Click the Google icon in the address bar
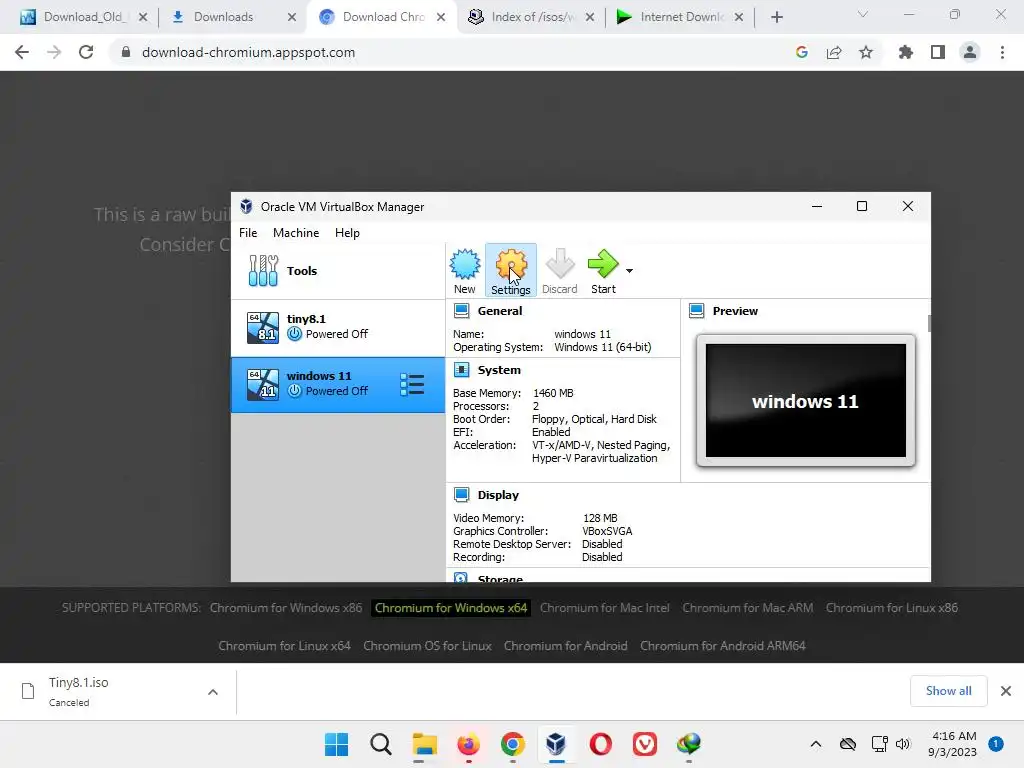 [802, 52]
